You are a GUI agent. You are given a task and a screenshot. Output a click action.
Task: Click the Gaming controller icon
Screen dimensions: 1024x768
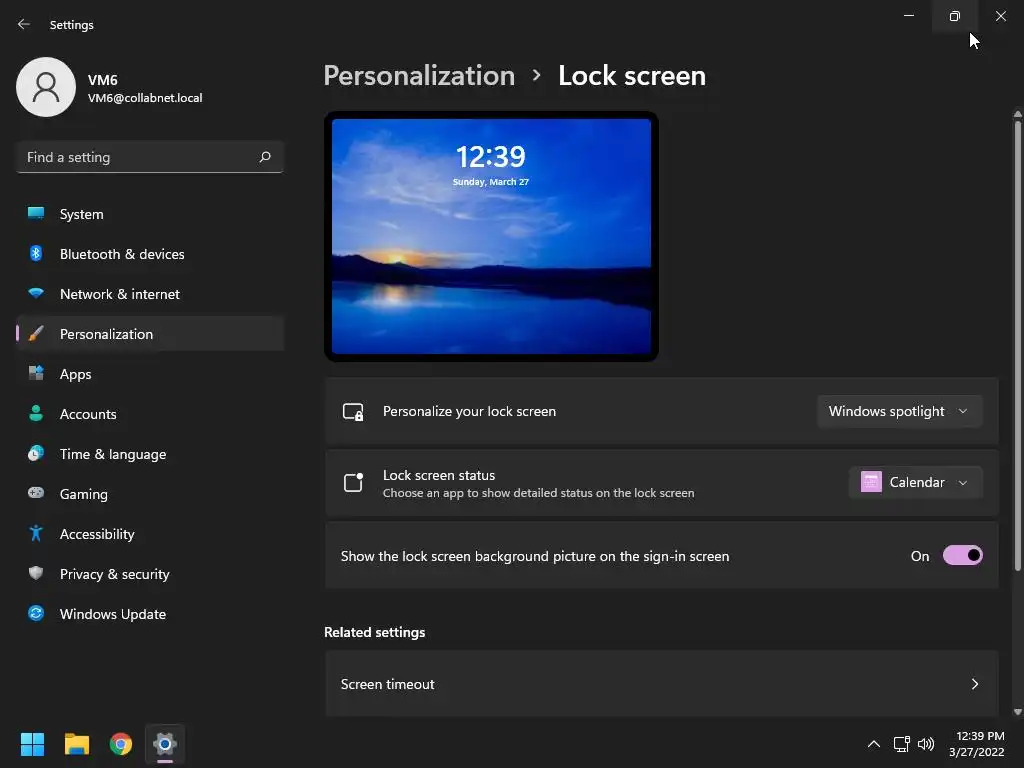[36, 493]
